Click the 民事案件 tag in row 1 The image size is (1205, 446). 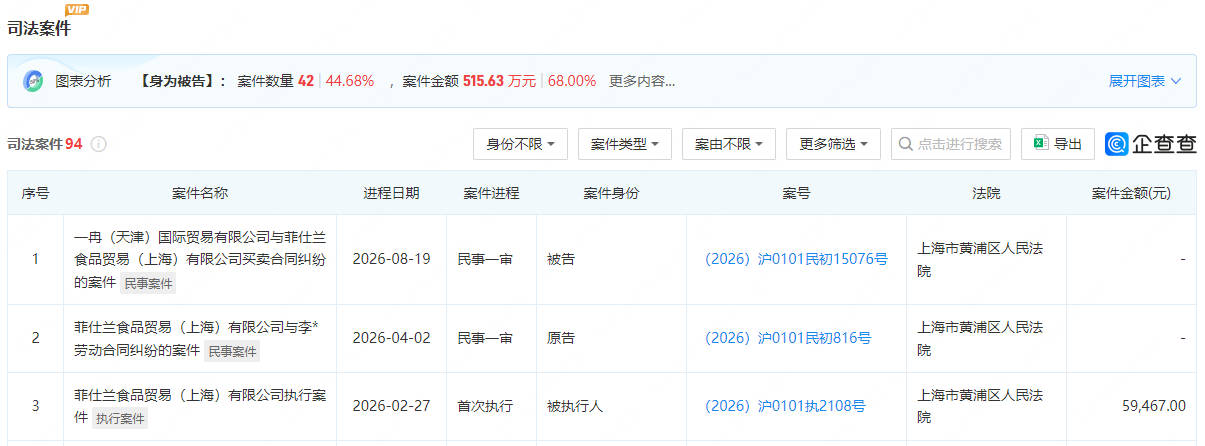pos(148,284)
